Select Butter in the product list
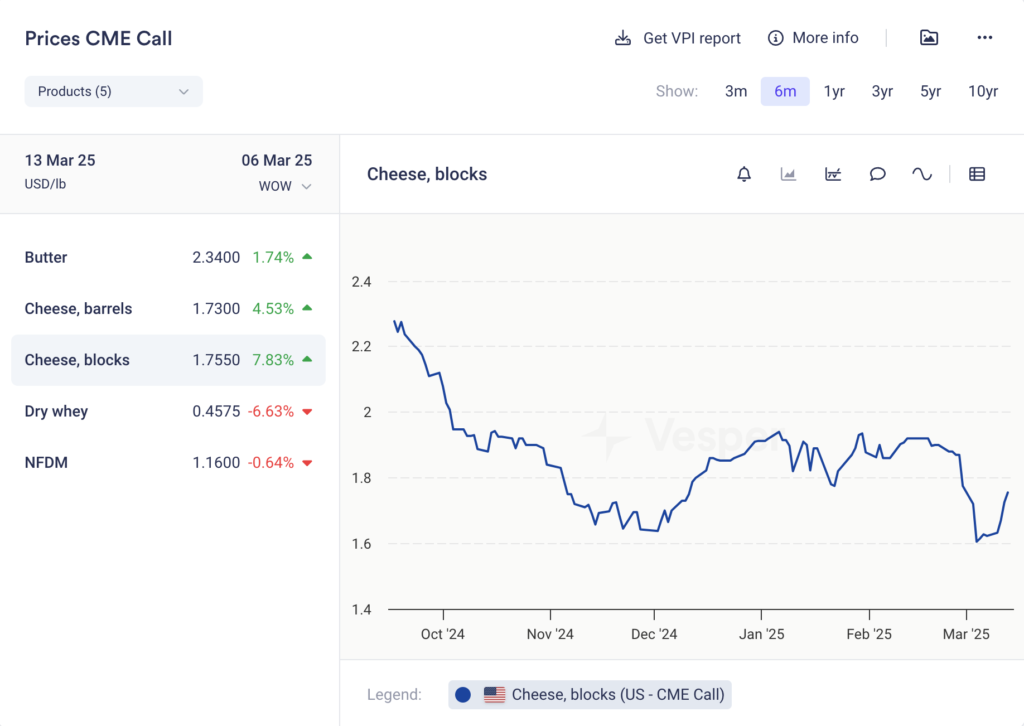The height and width of the screenshot is (726, 1024). tap(46, 257)
